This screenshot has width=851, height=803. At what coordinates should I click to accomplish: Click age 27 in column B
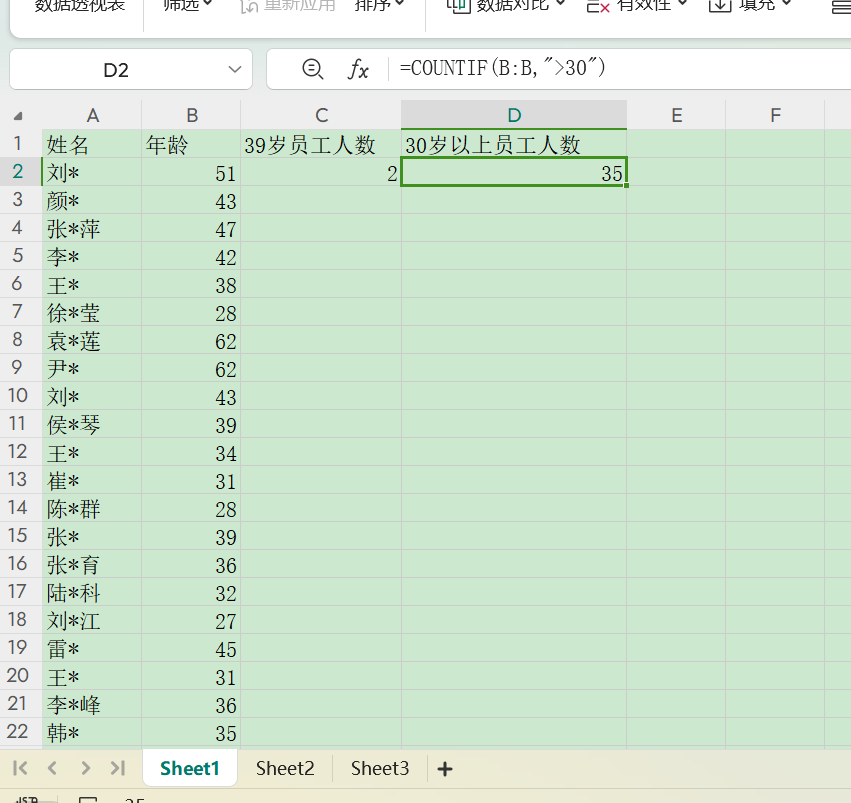pyautogui.click(x=226, y=621)
